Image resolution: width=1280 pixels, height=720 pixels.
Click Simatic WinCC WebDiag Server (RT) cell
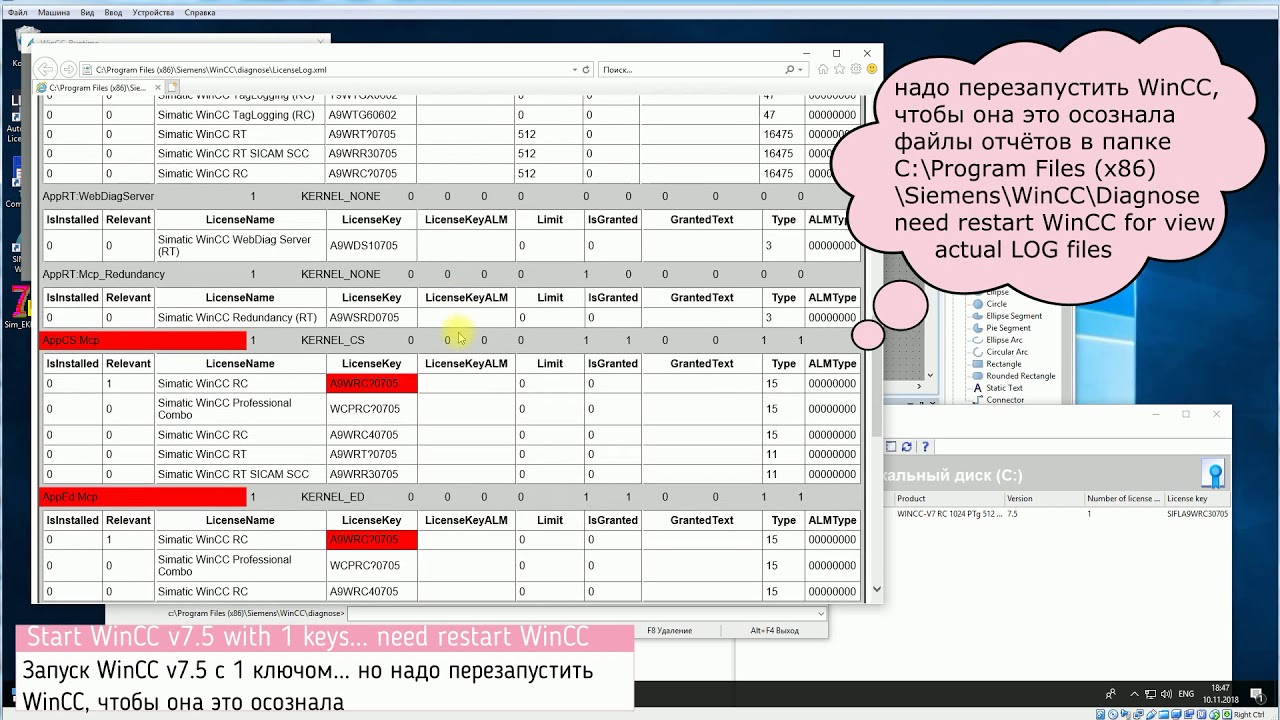coord(240,246)
